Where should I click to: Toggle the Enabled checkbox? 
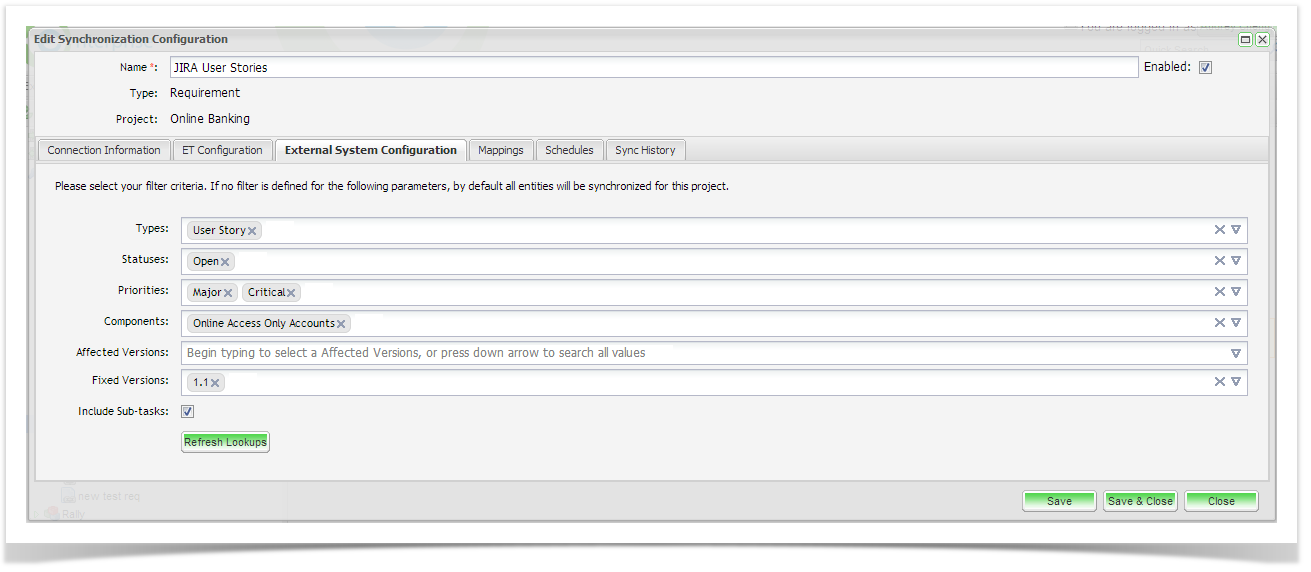pos(1205,68)
